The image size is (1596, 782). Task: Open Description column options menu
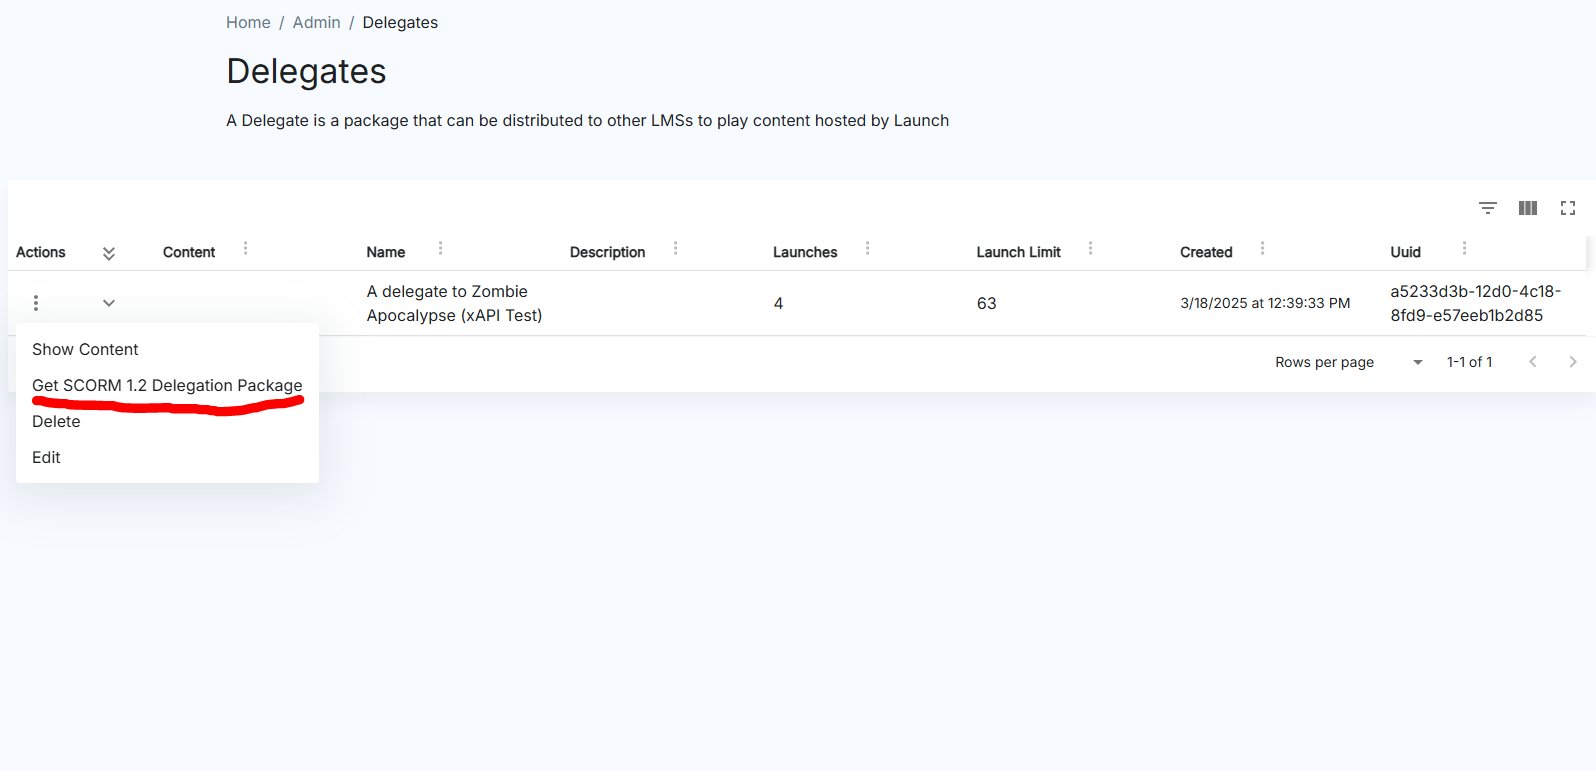[675, 248]
